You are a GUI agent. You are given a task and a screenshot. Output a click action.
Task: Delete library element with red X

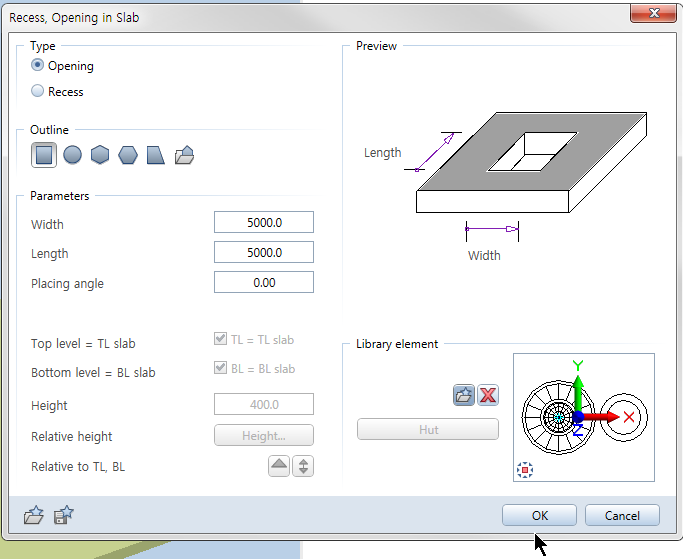[487, 395]
